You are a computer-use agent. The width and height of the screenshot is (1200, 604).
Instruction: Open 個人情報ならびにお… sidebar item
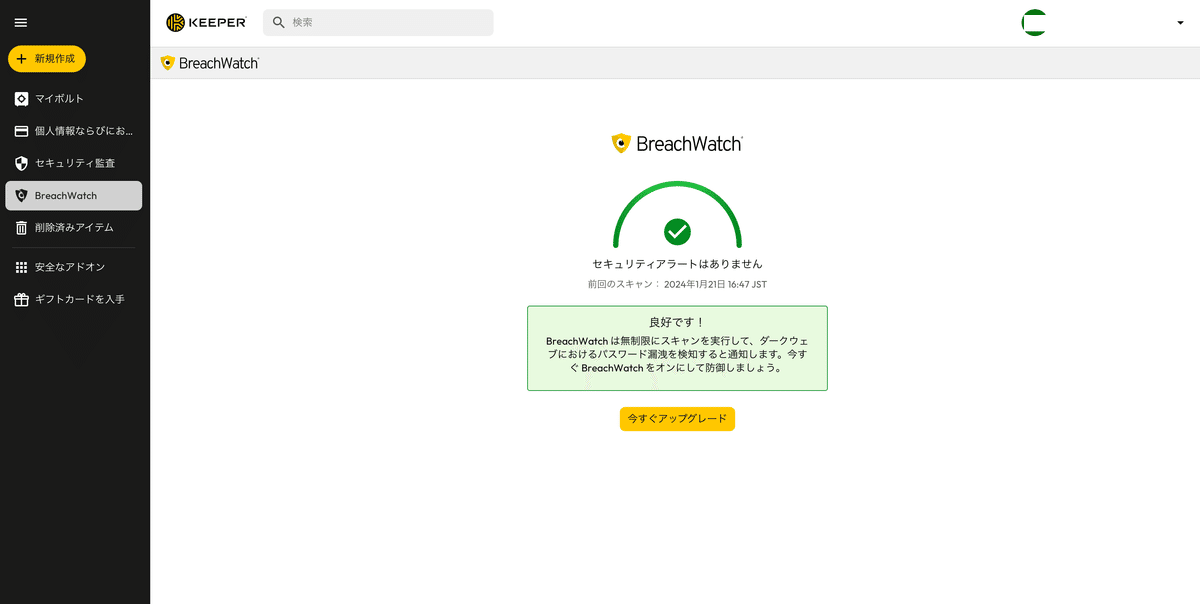click(74, 131)
